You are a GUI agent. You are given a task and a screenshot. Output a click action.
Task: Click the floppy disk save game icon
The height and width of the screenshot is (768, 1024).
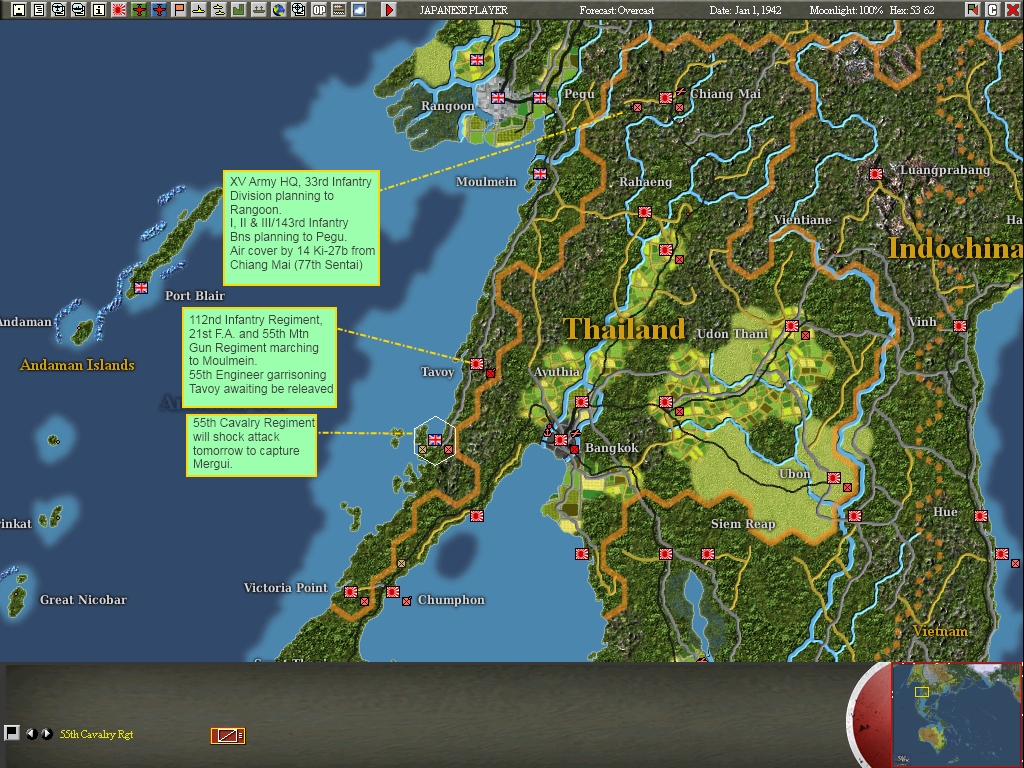click(19, 10)
